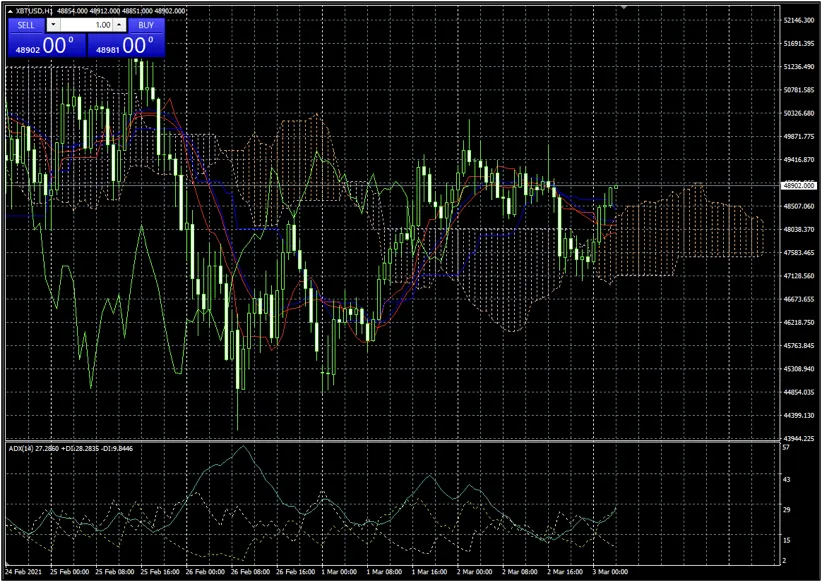822x582 pixels.
Task: Click the 25 Feb 08:00 time label
Action: click(x=115, y=572)
